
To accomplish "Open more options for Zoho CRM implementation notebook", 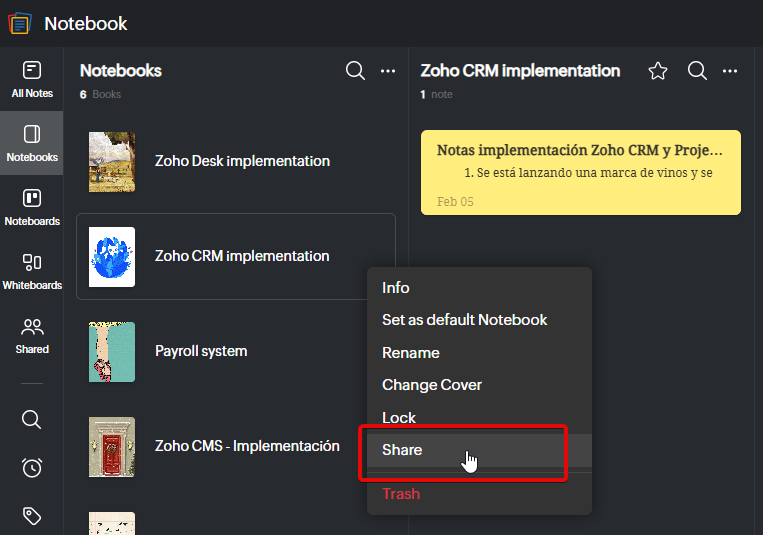I will pos(730,71).
